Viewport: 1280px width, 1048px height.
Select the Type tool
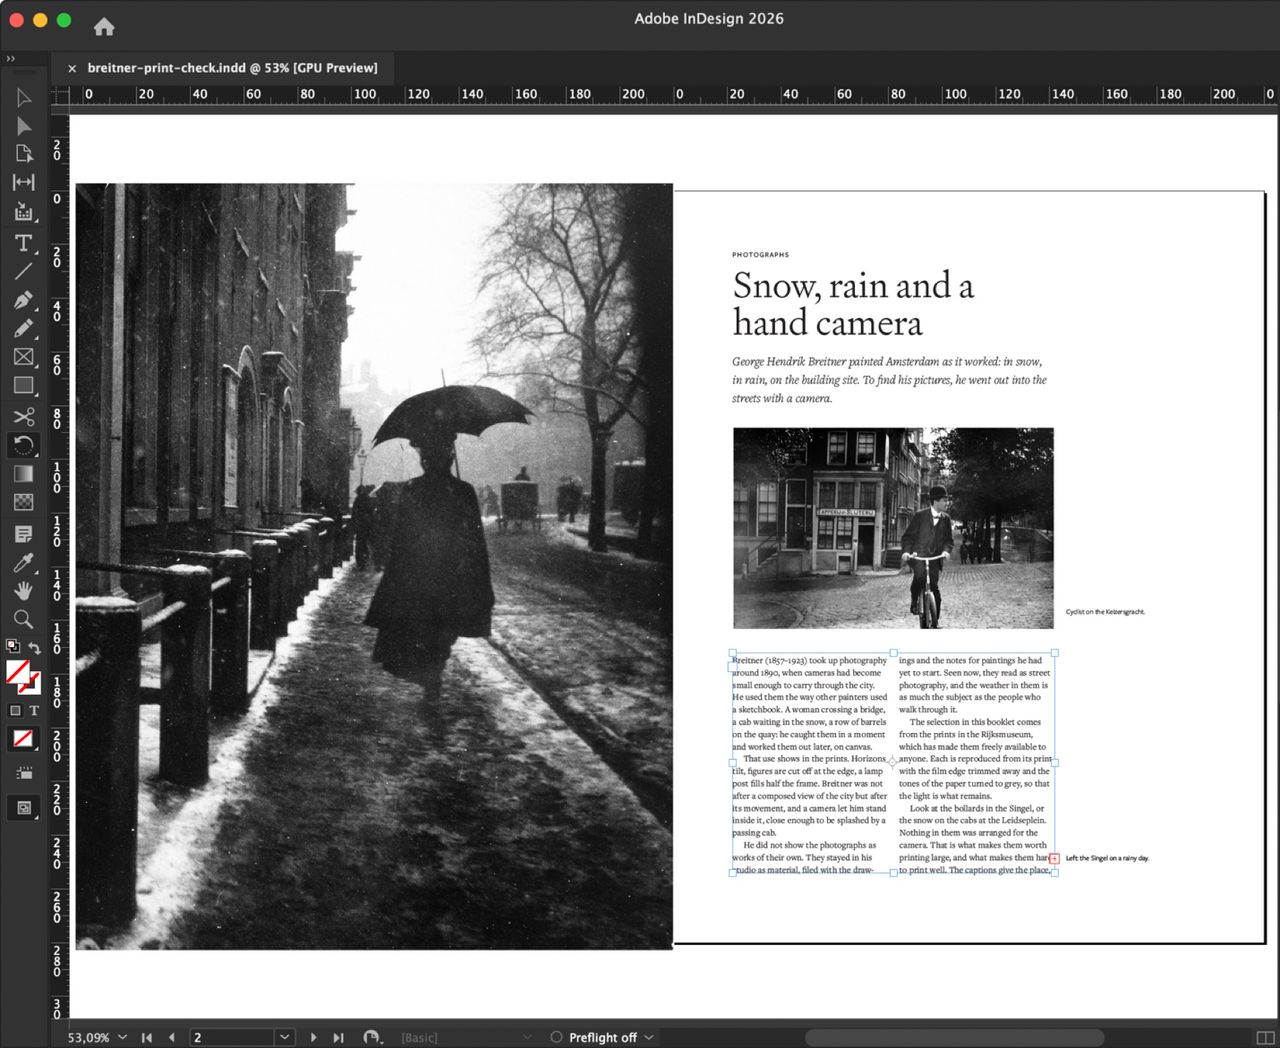coord(24,243)
